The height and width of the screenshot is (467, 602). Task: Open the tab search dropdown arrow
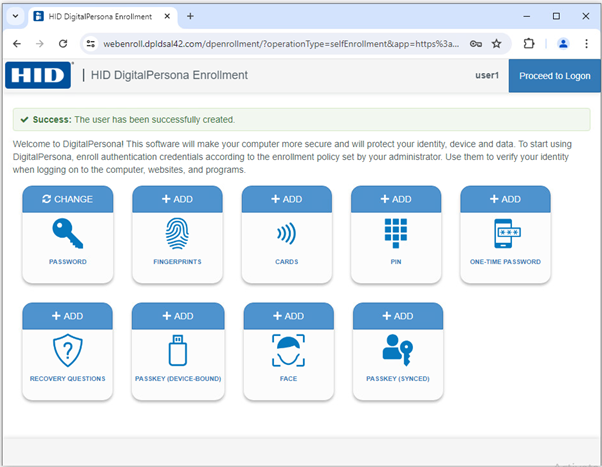pyautogui.click(x=15, y=17)
